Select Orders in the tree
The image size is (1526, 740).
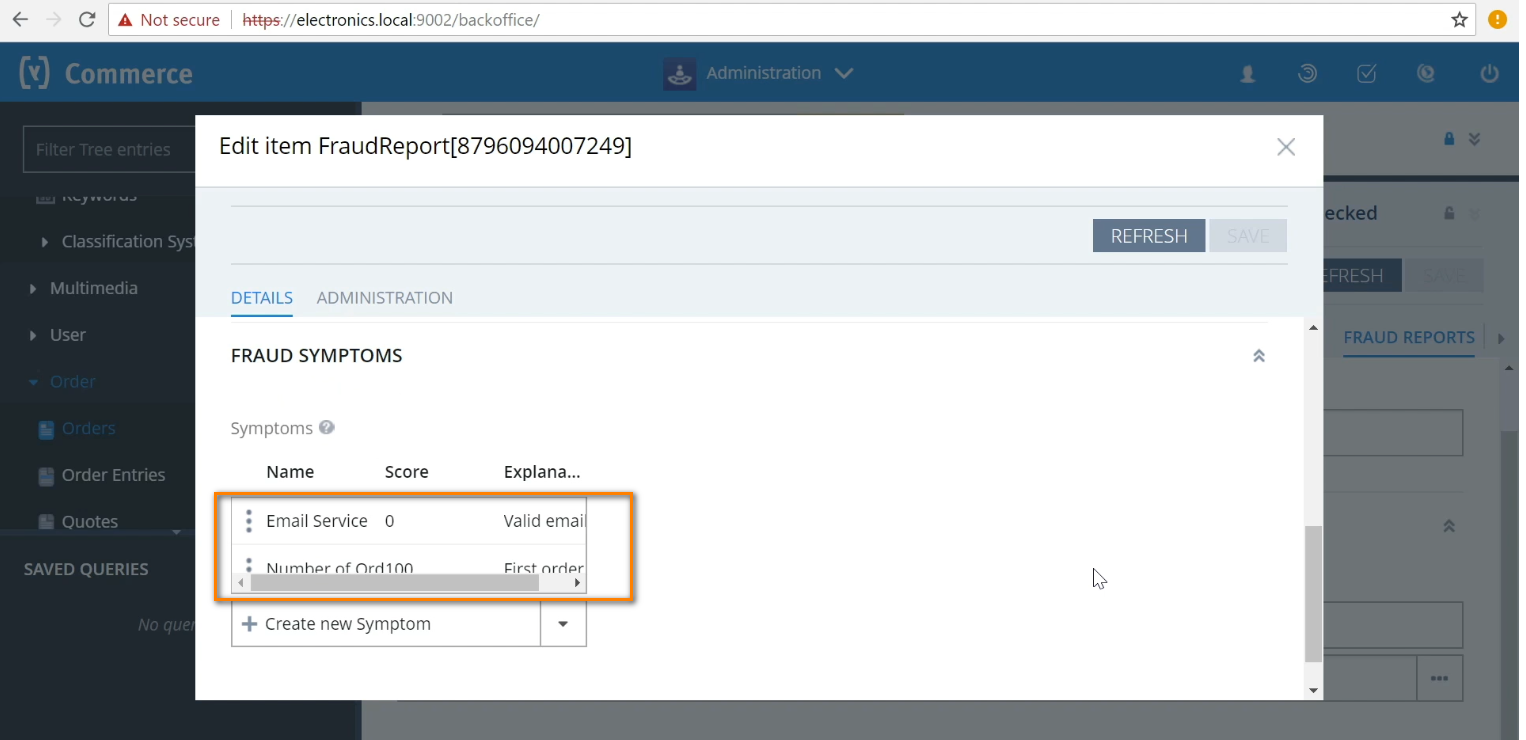(x=89, y=428)
